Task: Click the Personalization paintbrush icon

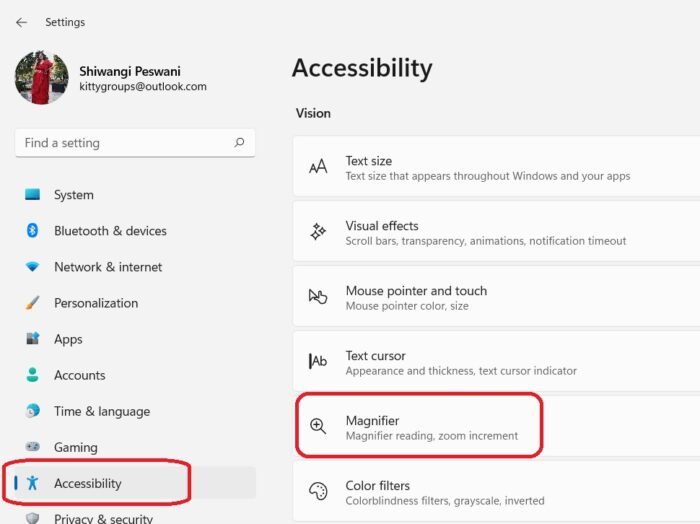Action: coord(32,303)
